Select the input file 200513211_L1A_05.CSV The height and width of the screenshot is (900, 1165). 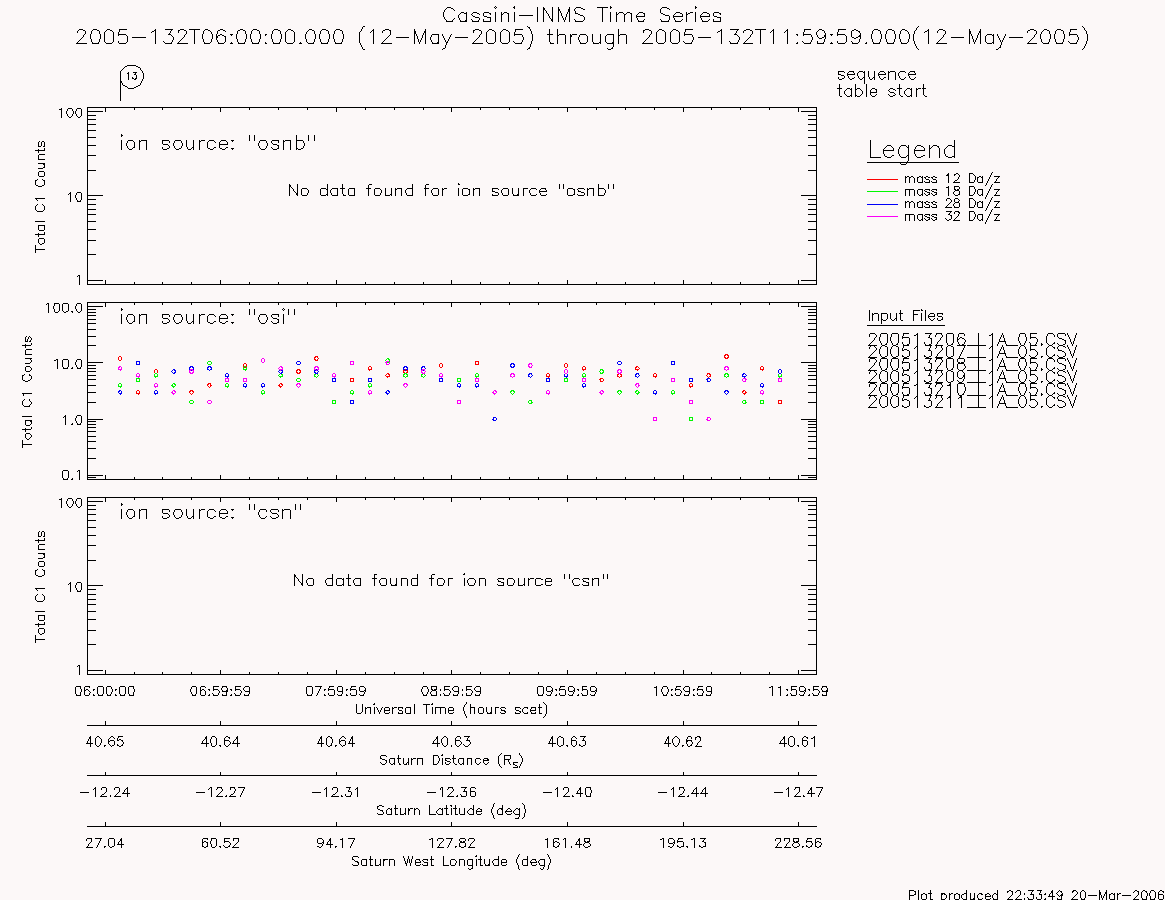pos(972,402)
